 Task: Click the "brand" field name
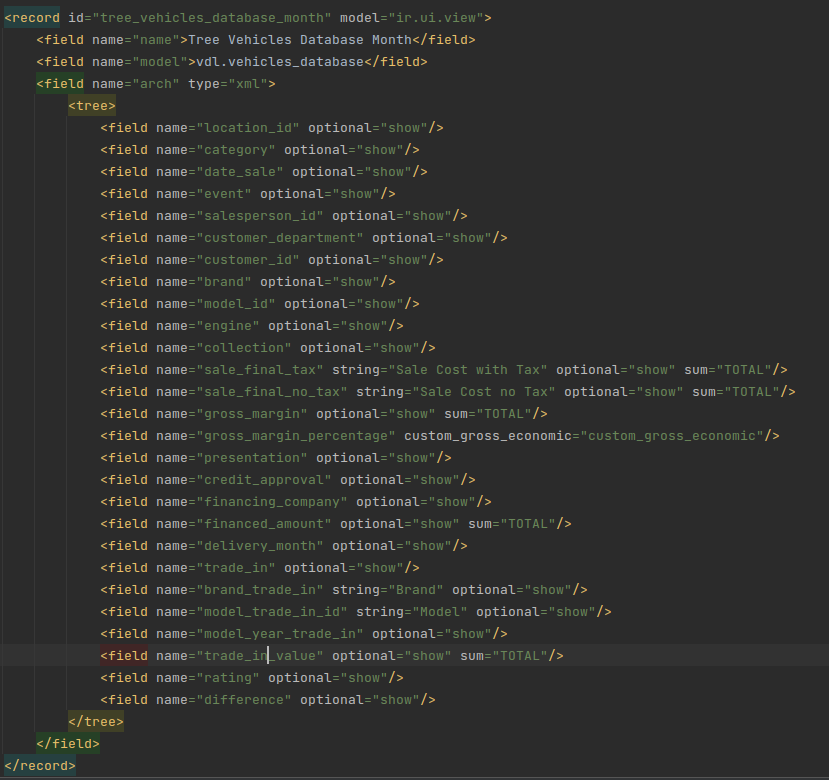[x=224, y=282]
